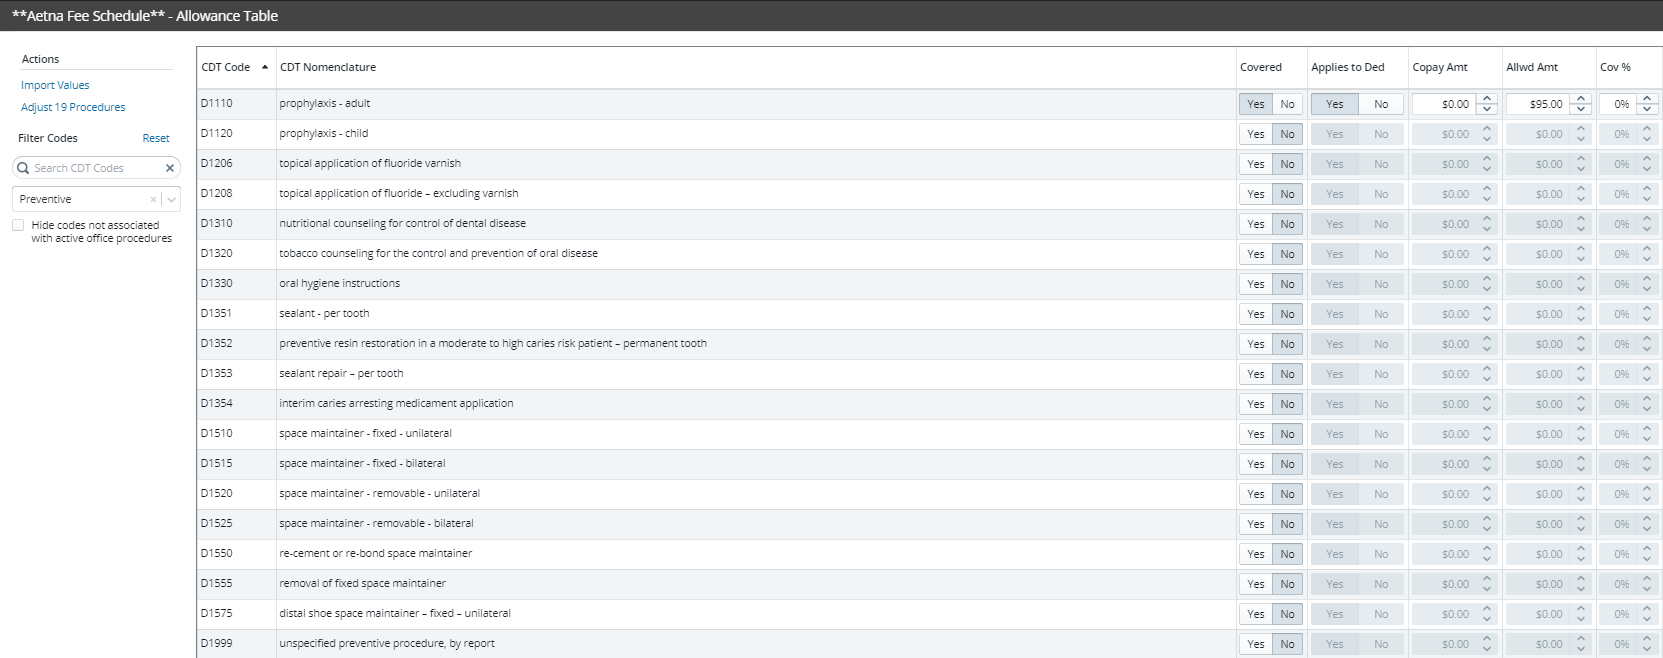Set Covered Yes for D1206 fluoride varnish
The height and width of the screenshot is (658, 1663).
point(1256,164)
